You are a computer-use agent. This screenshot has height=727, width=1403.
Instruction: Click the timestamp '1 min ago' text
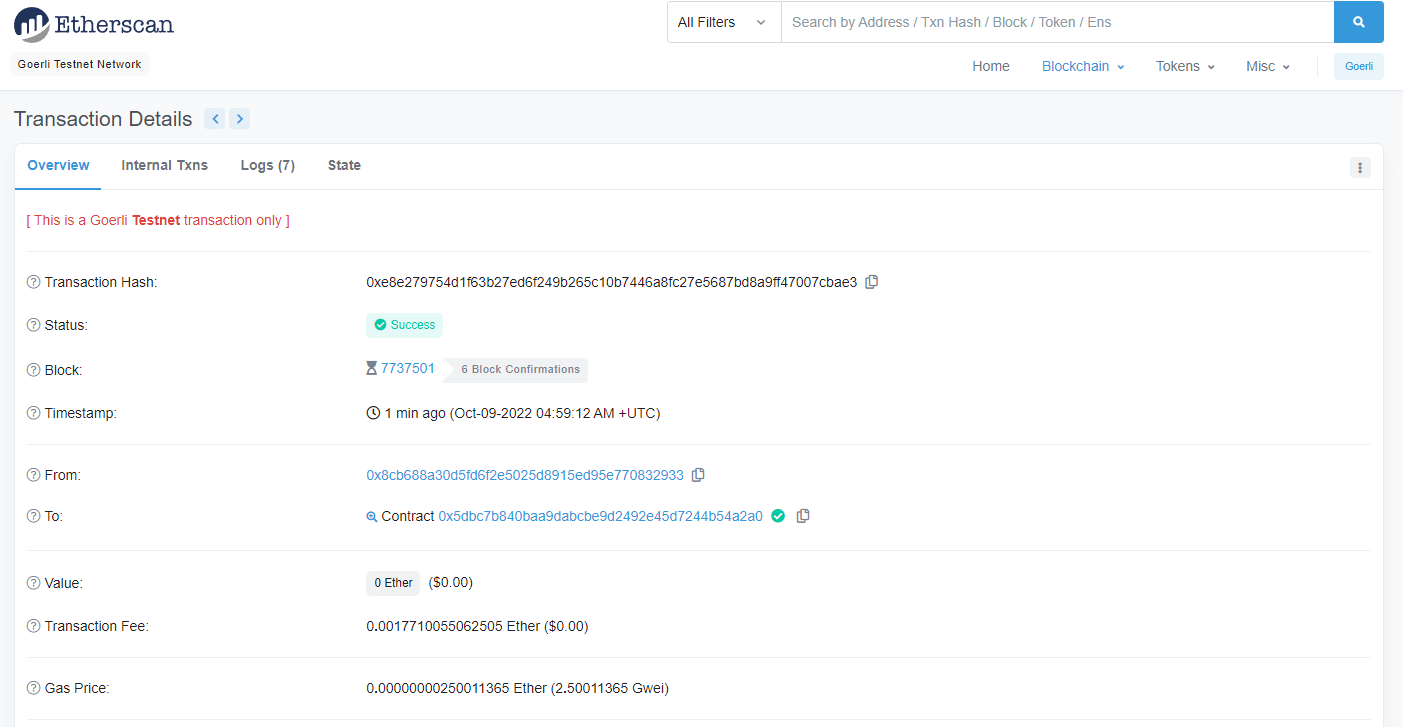415,413
